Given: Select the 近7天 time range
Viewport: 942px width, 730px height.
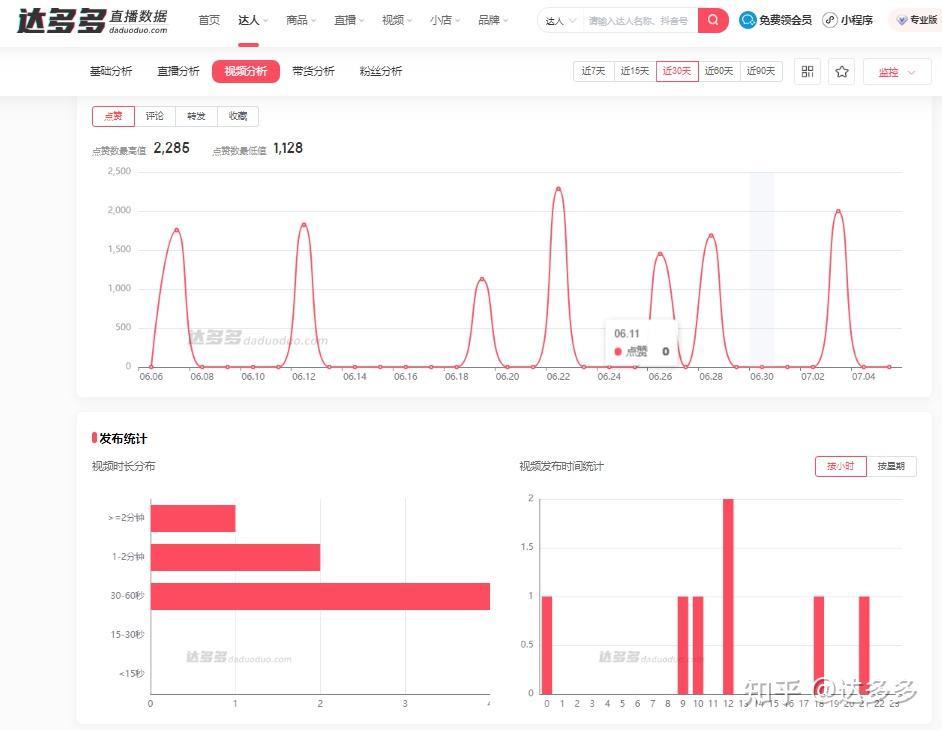Looking at the screenshot, I should (593, 72).
